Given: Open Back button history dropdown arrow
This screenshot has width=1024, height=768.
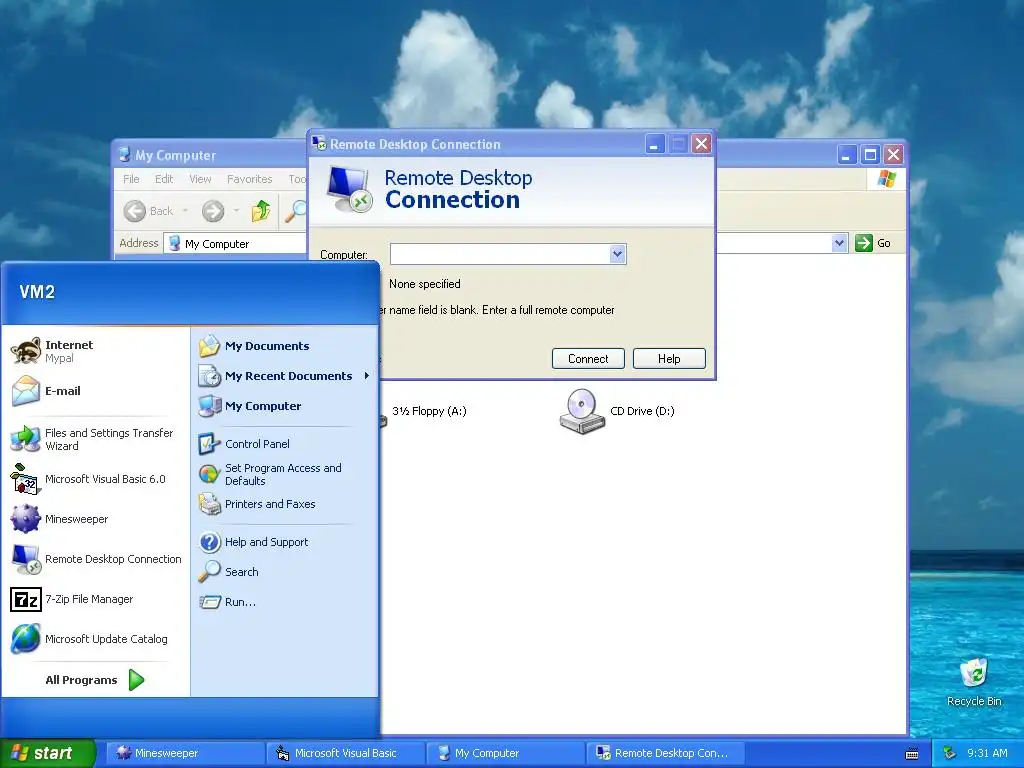Looking at the screenshot, I should [185, 211].
